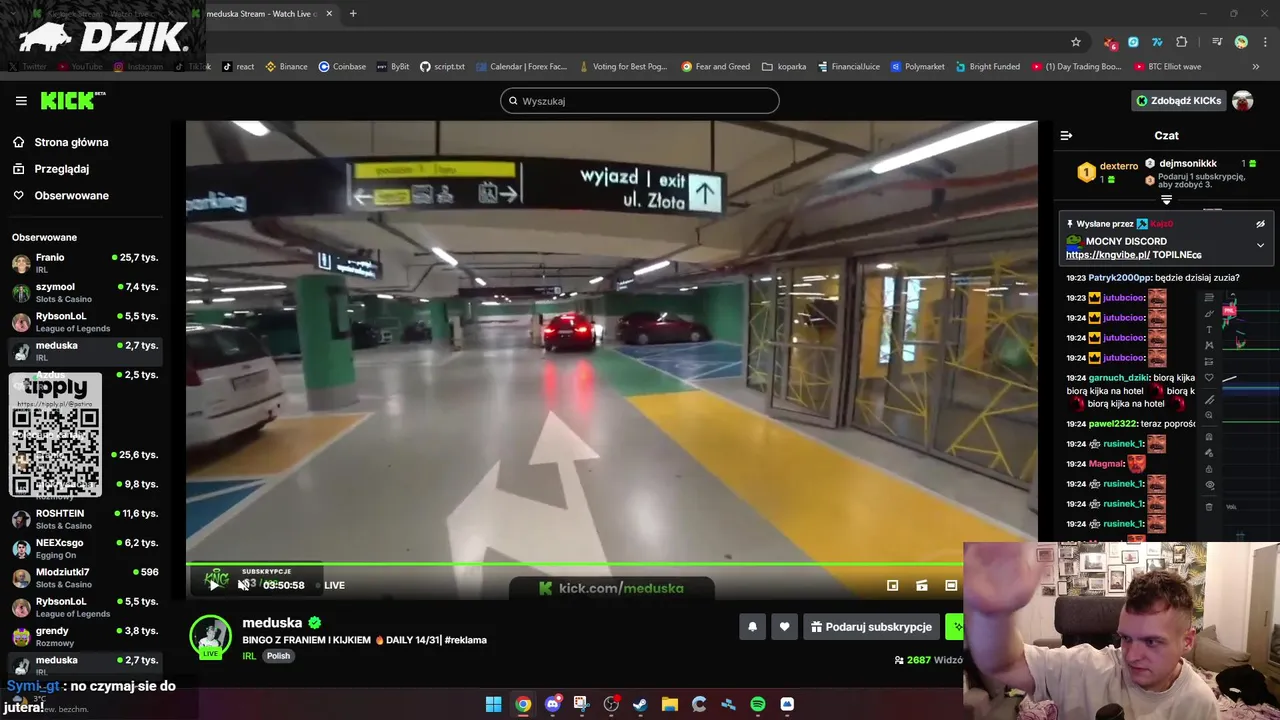This screenshot has height=720, width=1280.
Task: Toggle meduska notifications with the bell
Action: [752, 627]
